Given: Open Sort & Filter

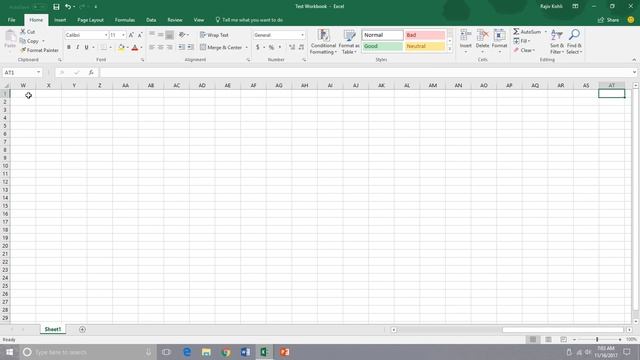Looking at the screenshot, I should tap(557, 42).
